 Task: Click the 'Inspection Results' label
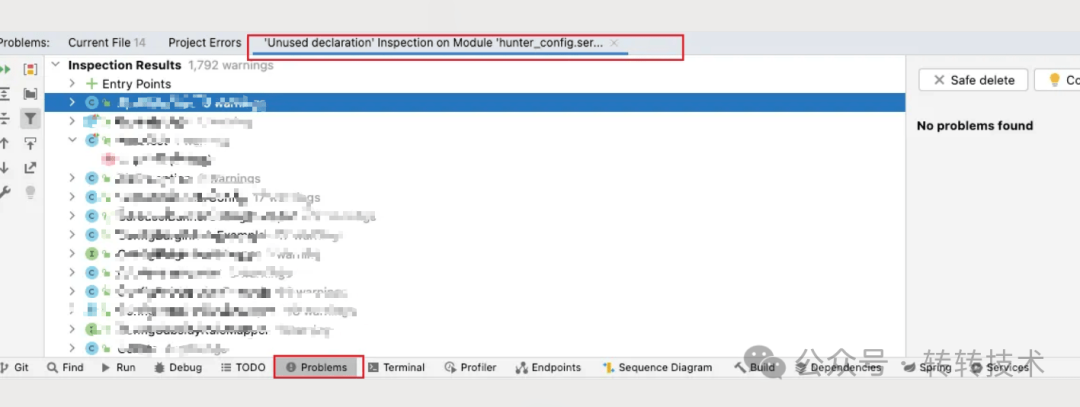(x=125, y=65)
